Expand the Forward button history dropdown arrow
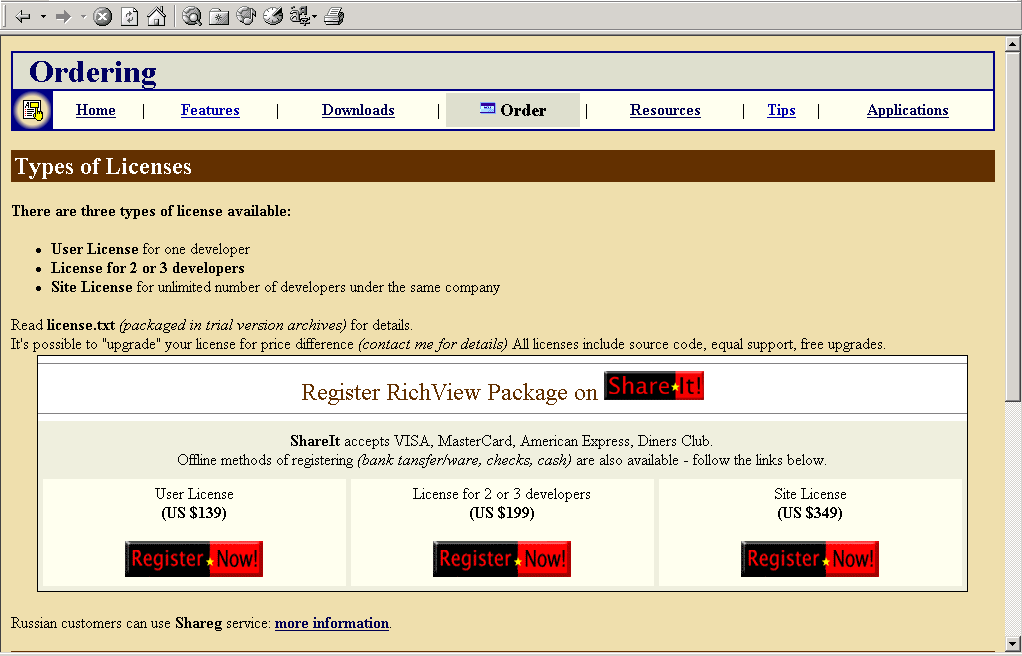Viewport: 1022px width, 656px height. [x=83, y=17]
